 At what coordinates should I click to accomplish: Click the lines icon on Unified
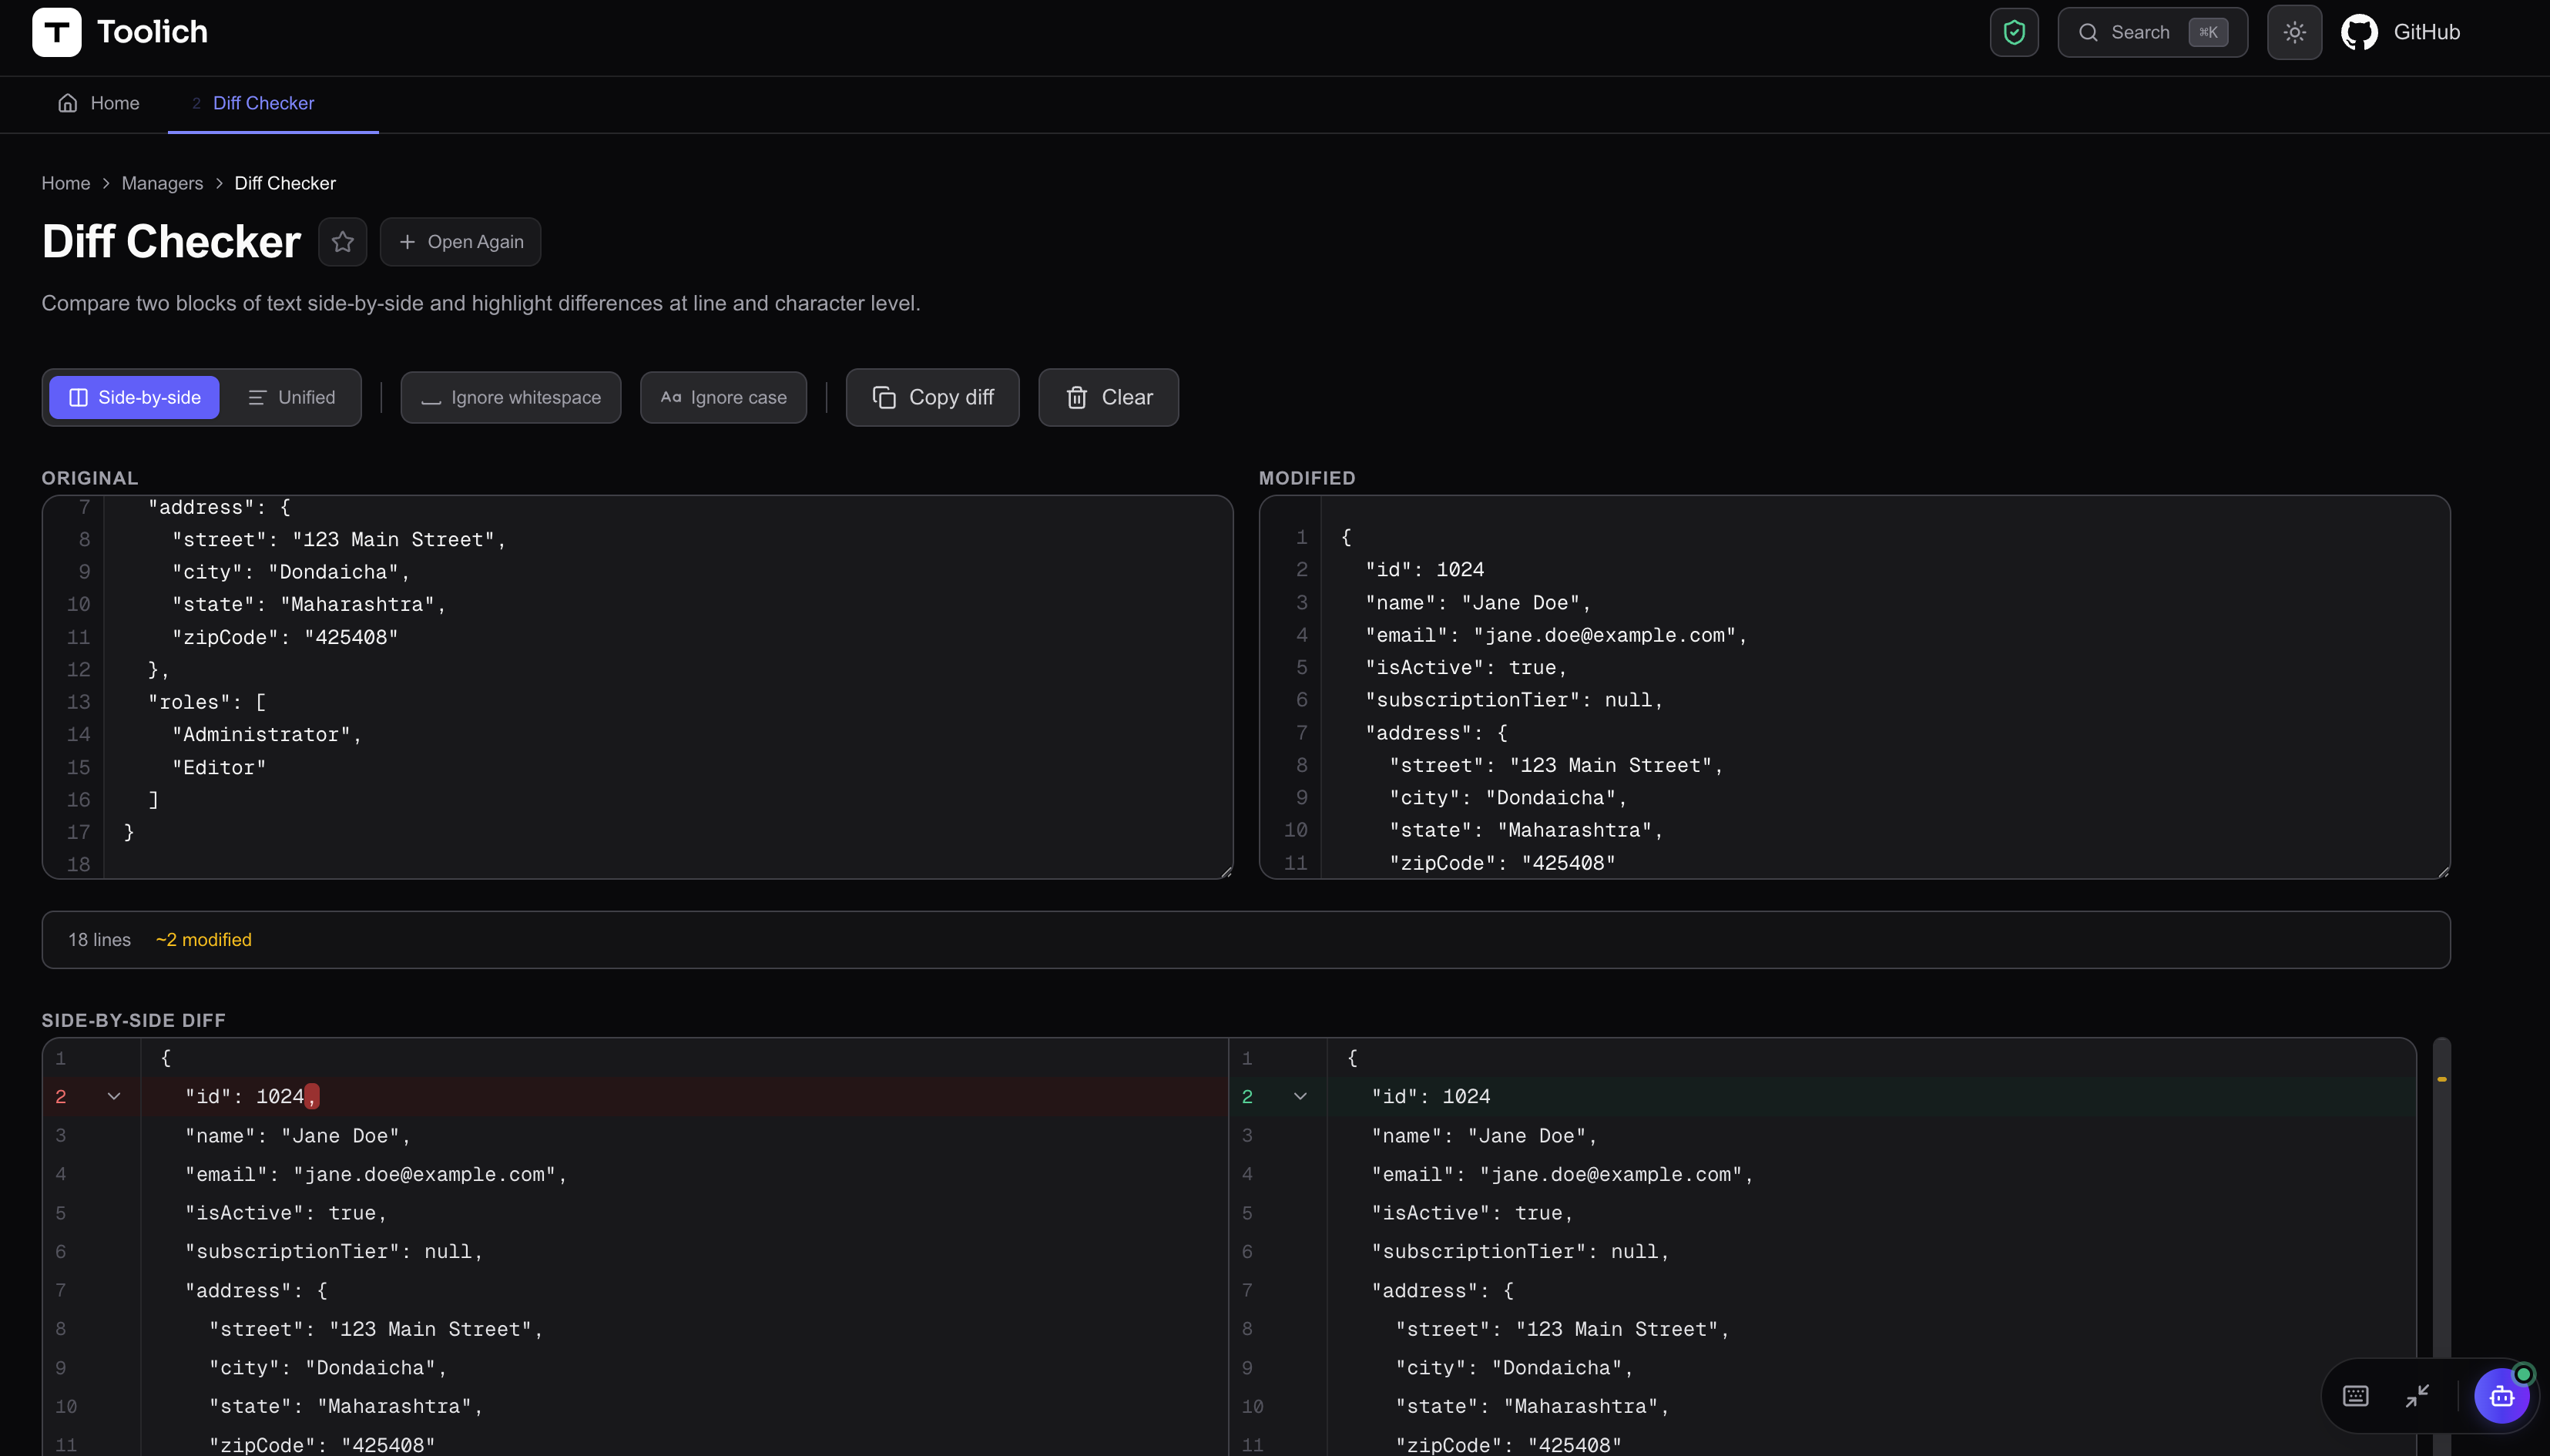click(257, 397)
